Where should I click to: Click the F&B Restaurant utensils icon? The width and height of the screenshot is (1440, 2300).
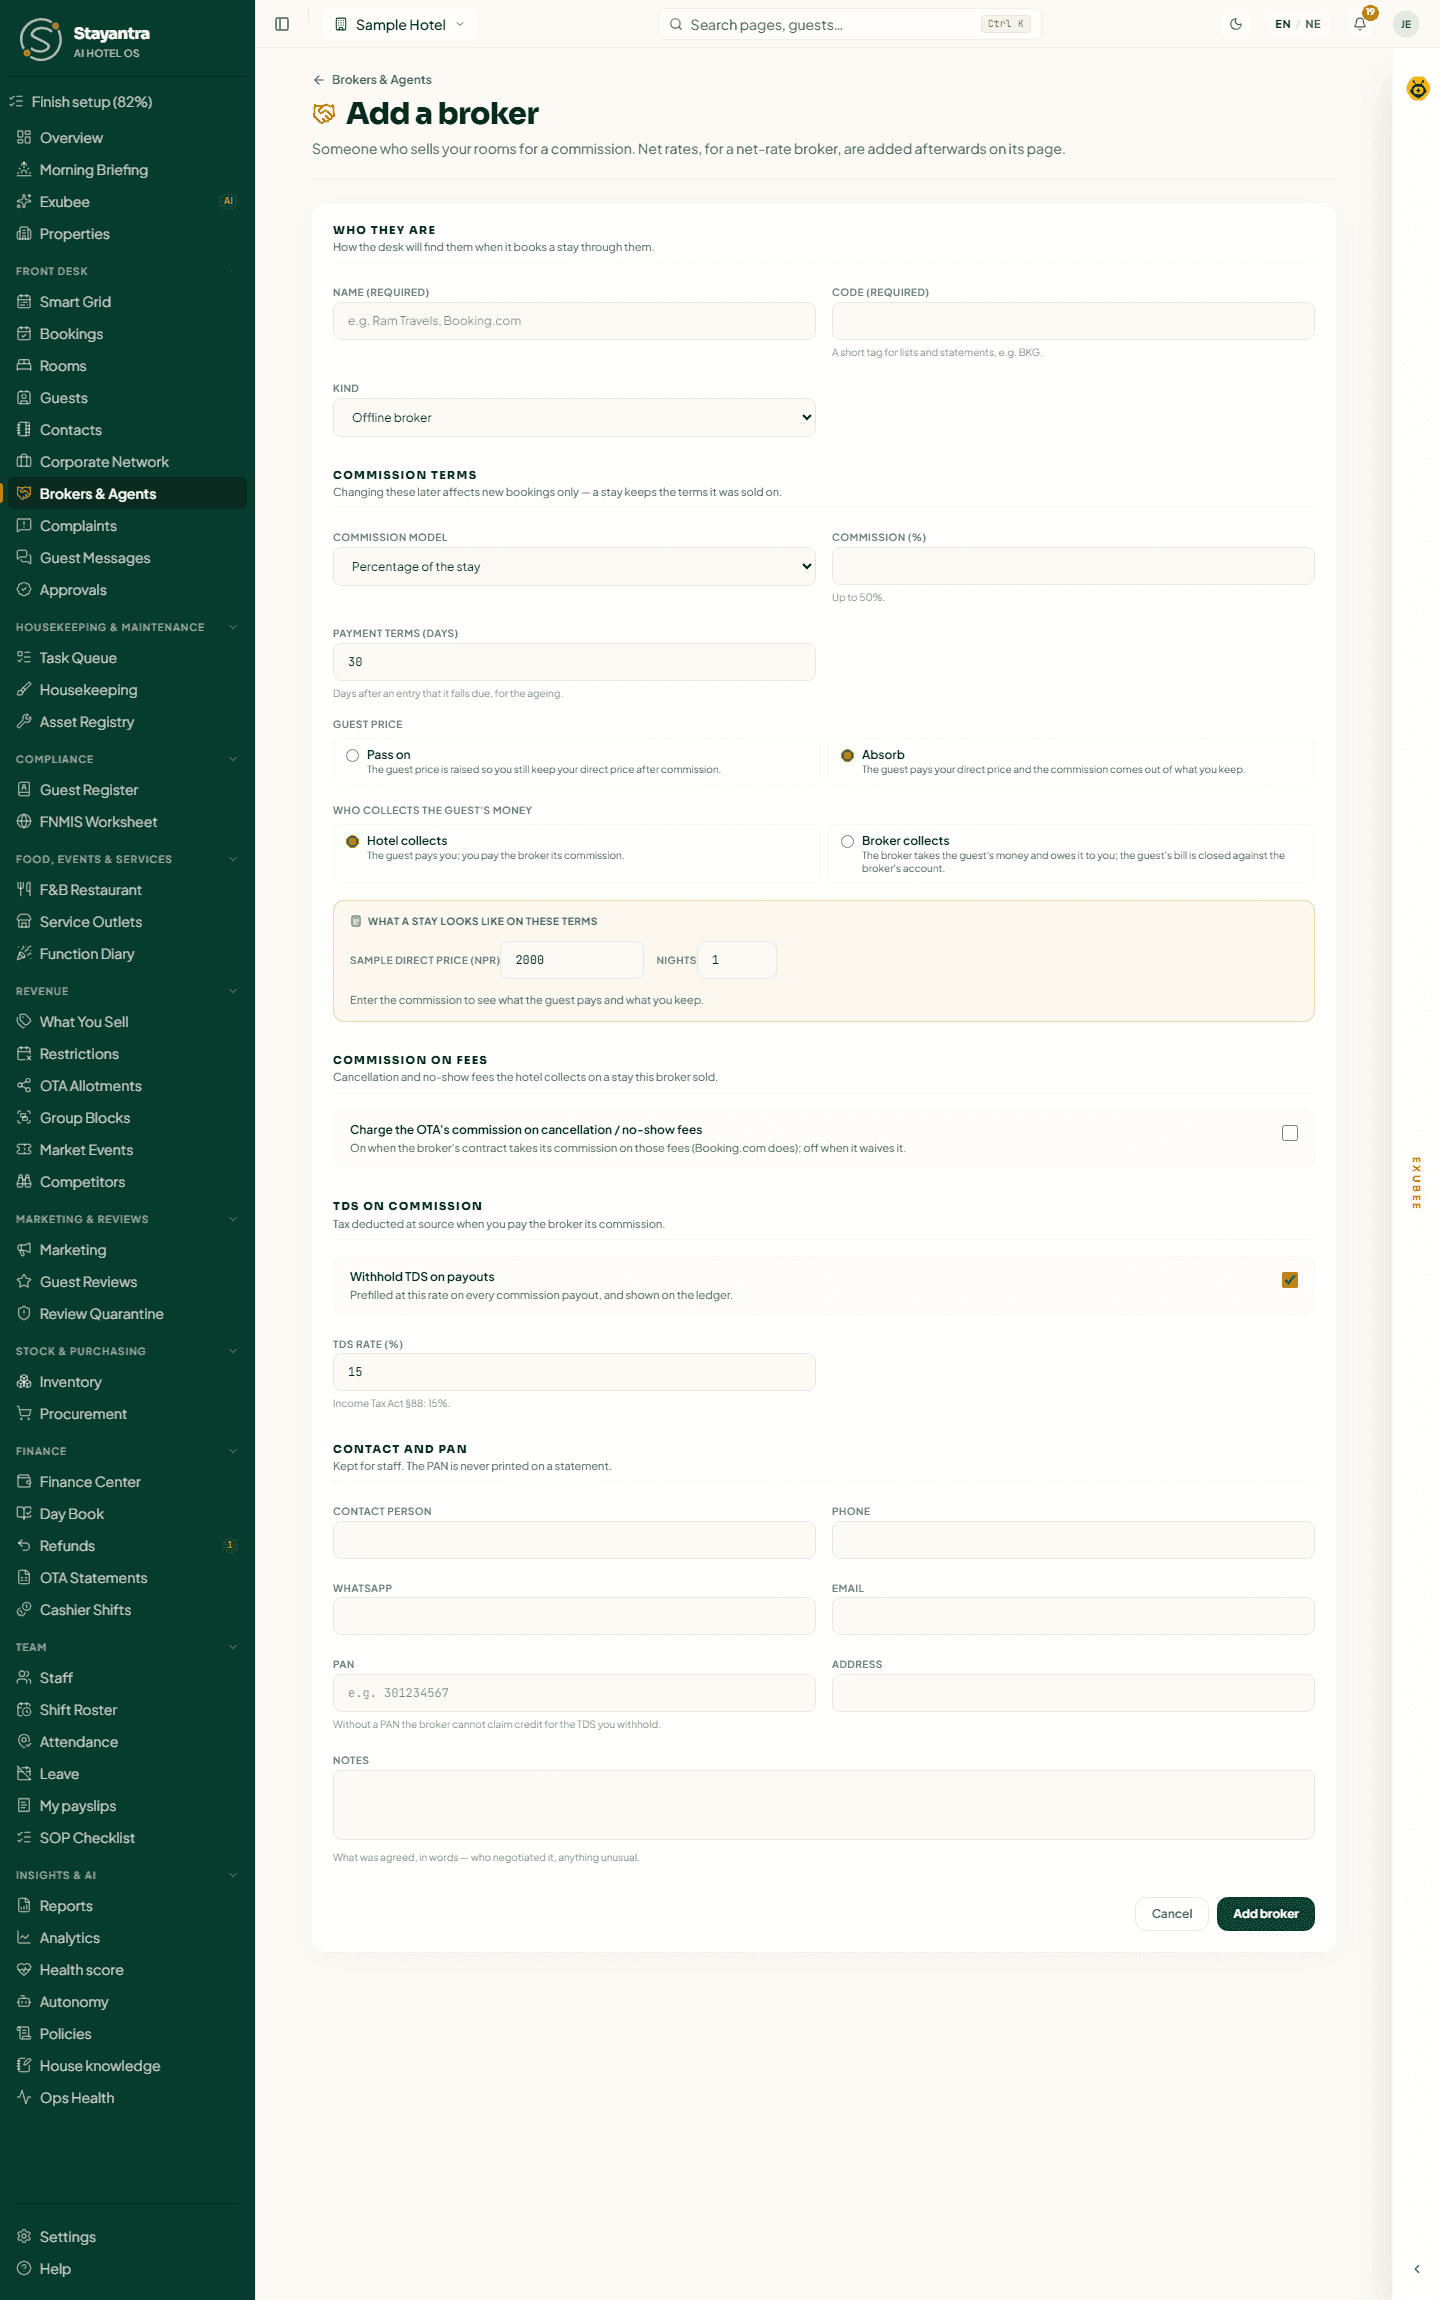[x=24, y=889]
